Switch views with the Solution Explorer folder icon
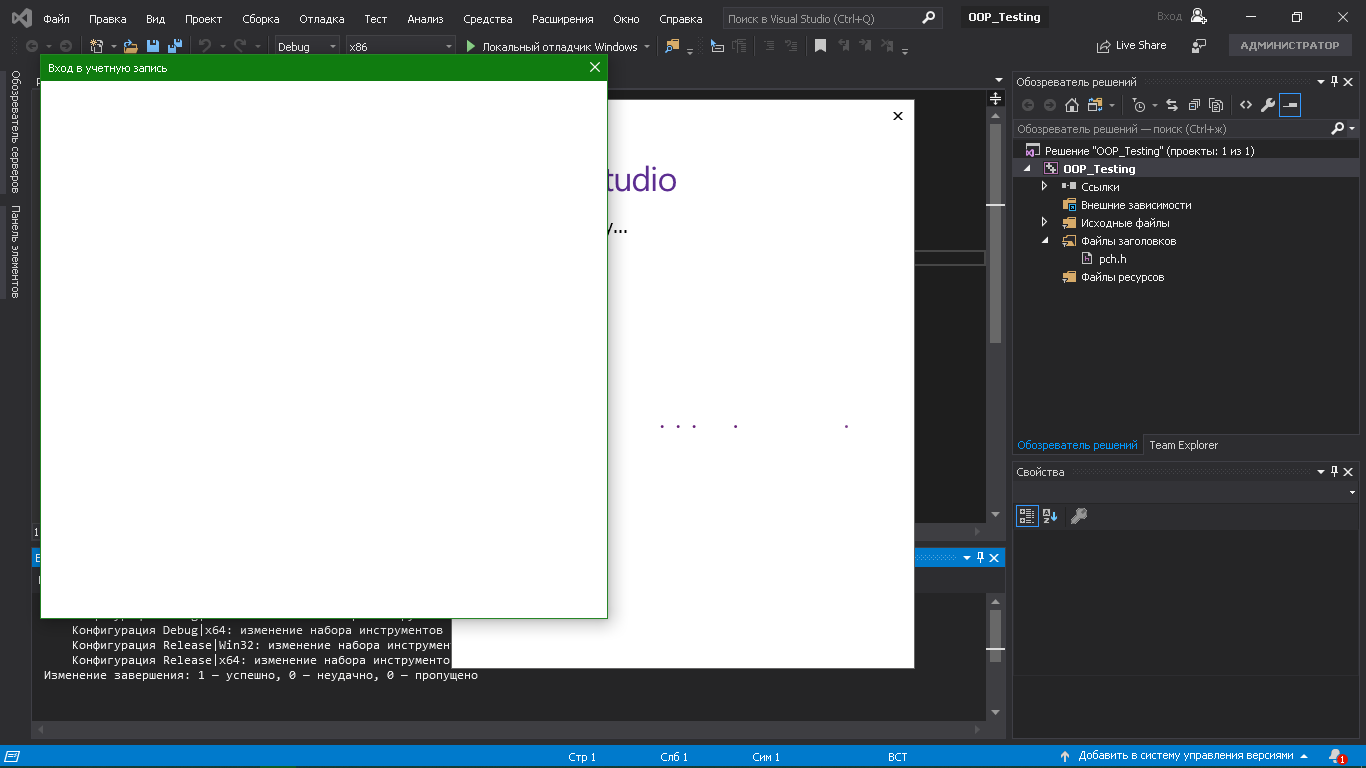 coord(1096,105)
